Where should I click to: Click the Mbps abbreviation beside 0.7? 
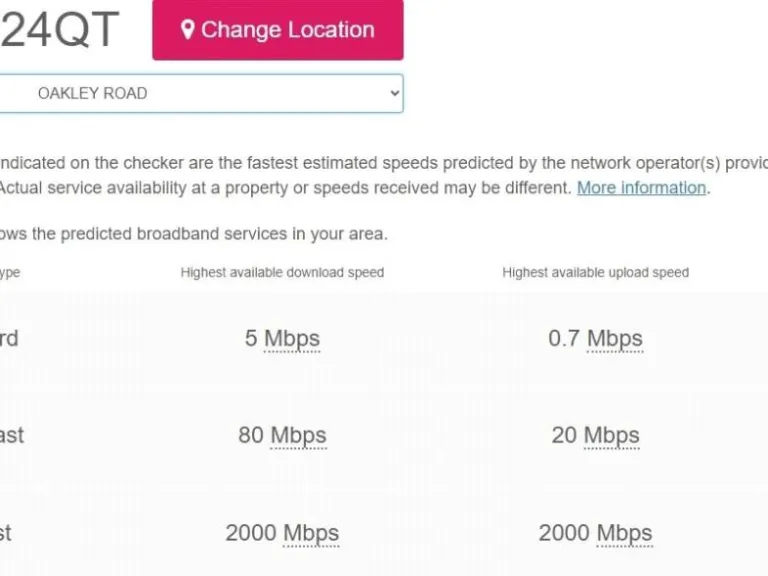[614, 339]
